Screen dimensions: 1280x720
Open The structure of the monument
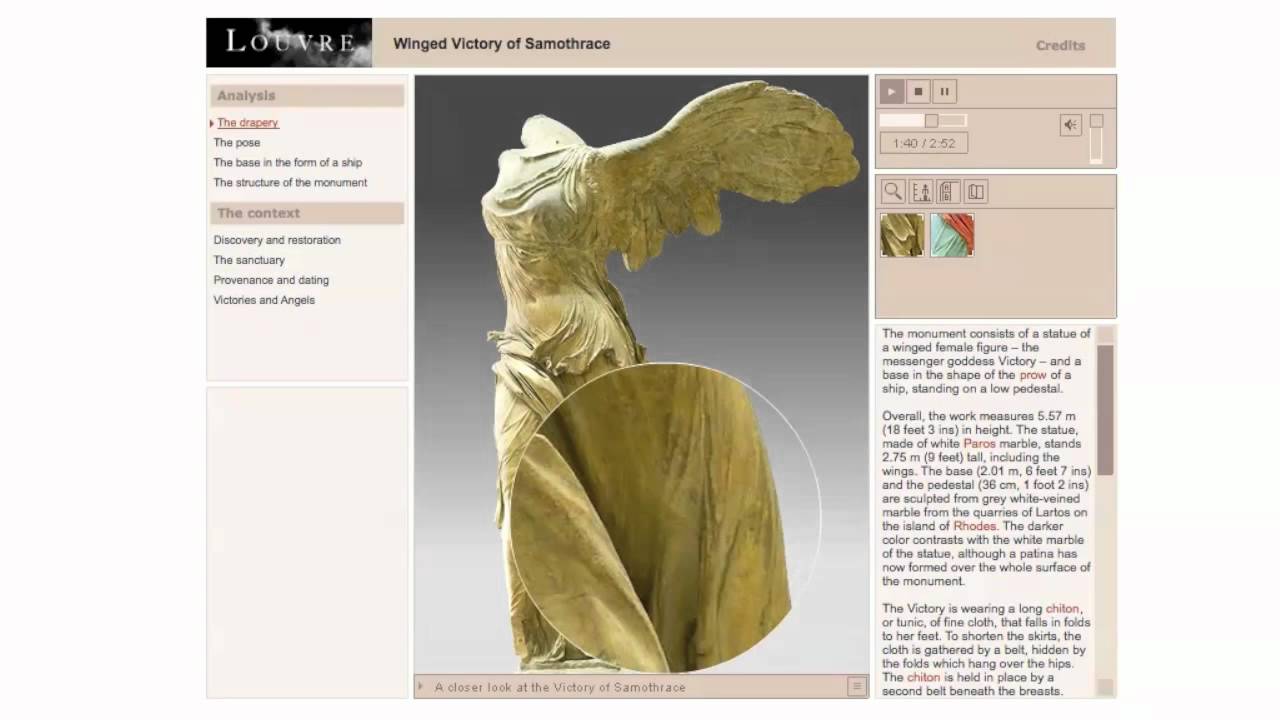tap(290, 183)
